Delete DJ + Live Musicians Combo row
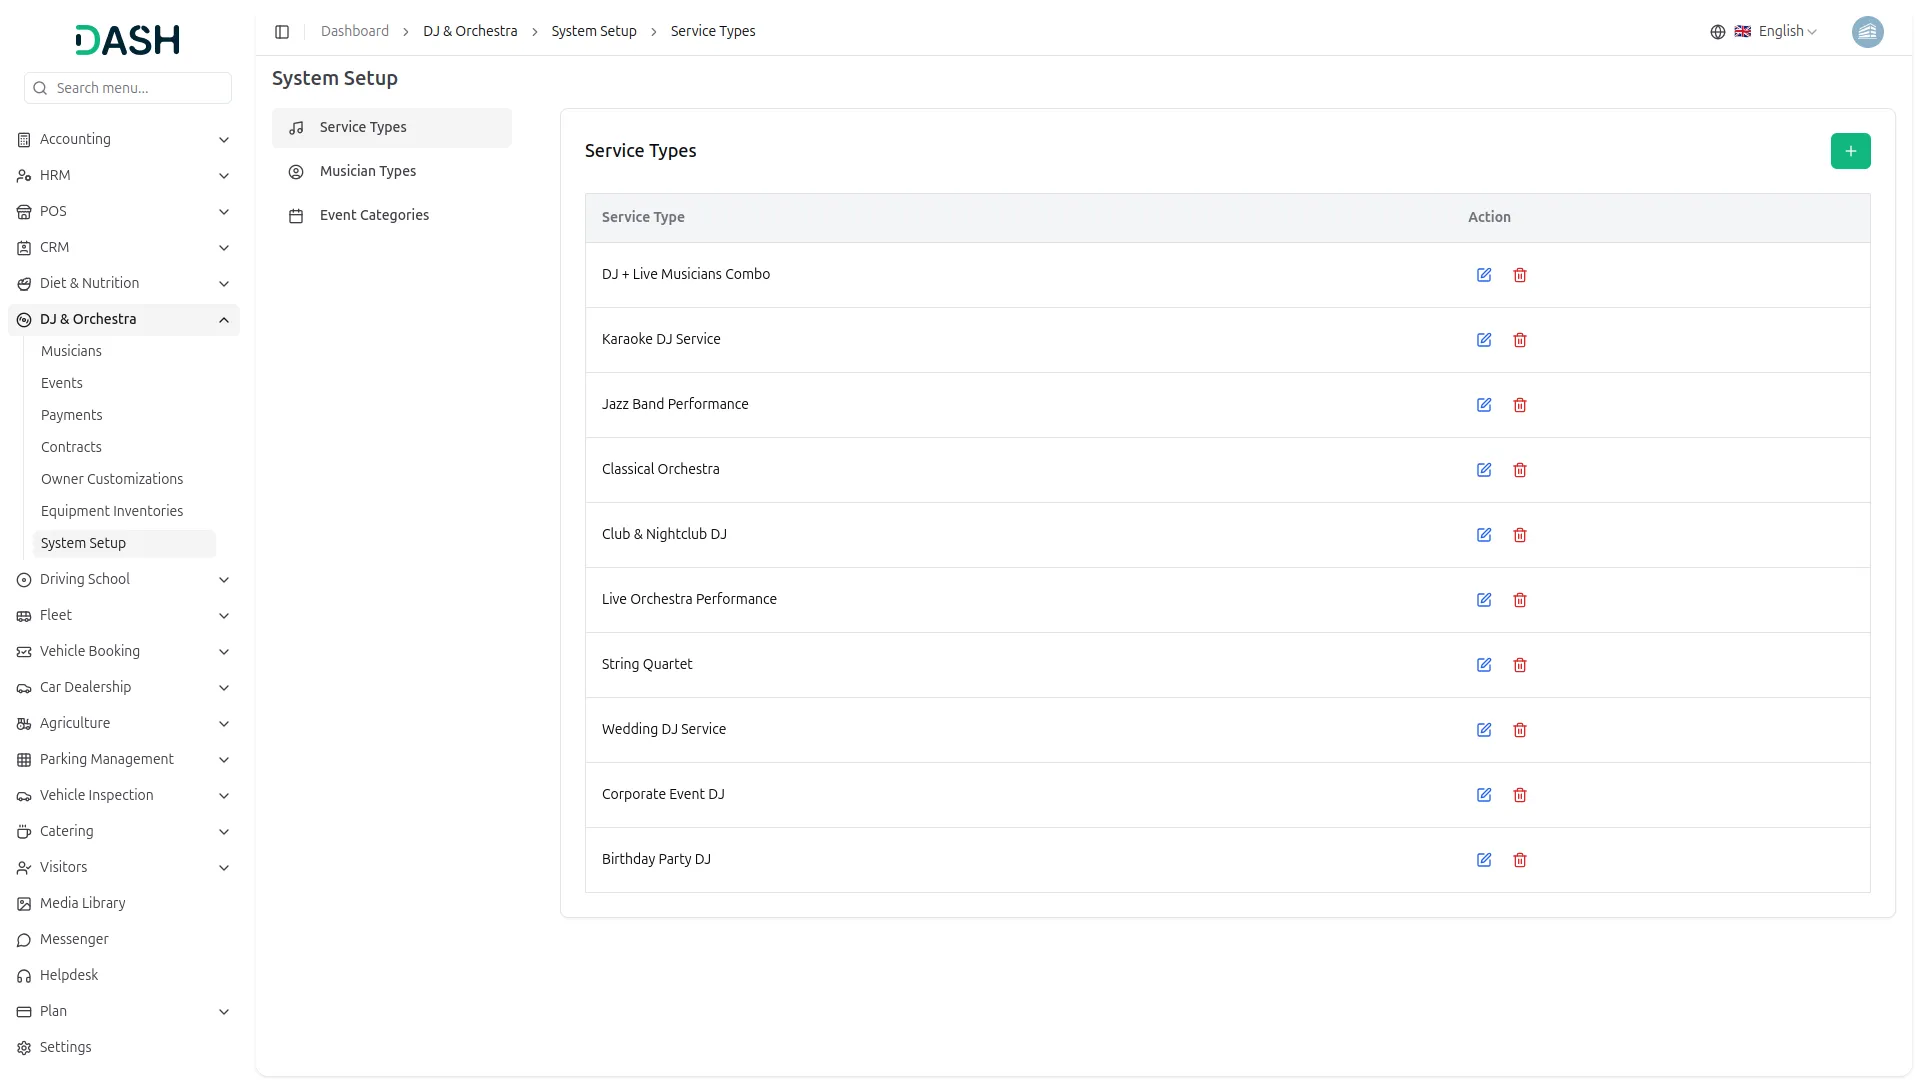The height and width of the screenshot is (1080, 1920). [x=1520, y=275]
